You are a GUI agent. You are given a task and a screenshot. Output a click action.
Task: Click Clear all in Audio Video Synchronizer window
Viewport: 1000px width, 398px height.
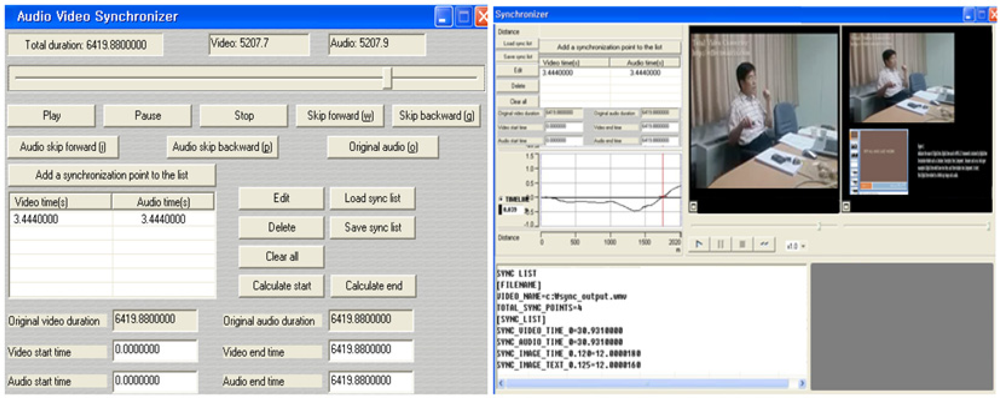[x=281, y=256]
